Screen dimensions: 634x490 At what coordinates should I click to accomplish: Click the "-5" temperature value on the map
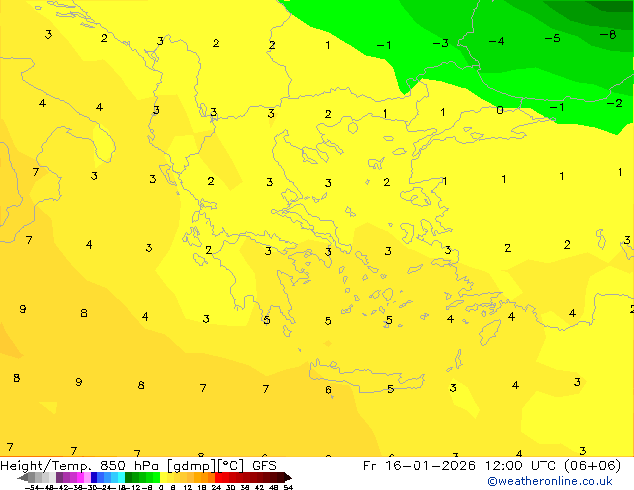coord(552,38)
